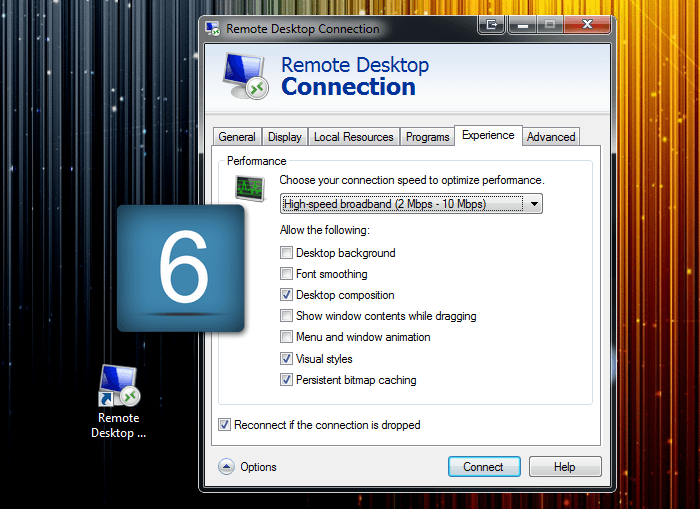Click the 'Remote Desktop ...' shortcut label
Screen dimensions: 700x509
(119, 425)
